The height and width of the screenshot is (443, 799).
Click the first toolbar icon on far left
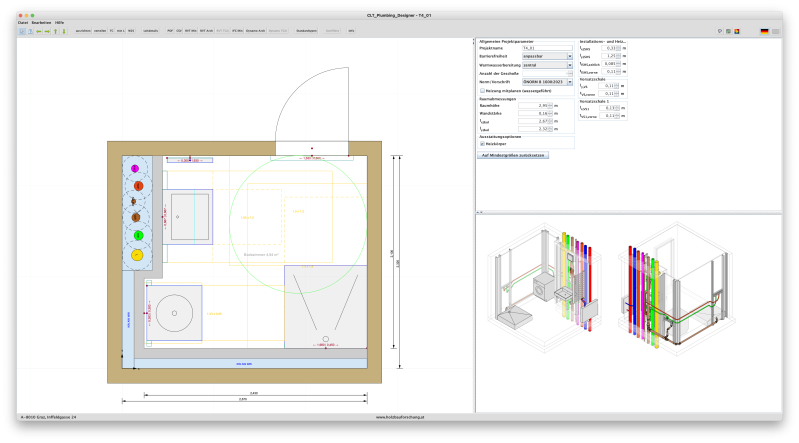(22, 31)
